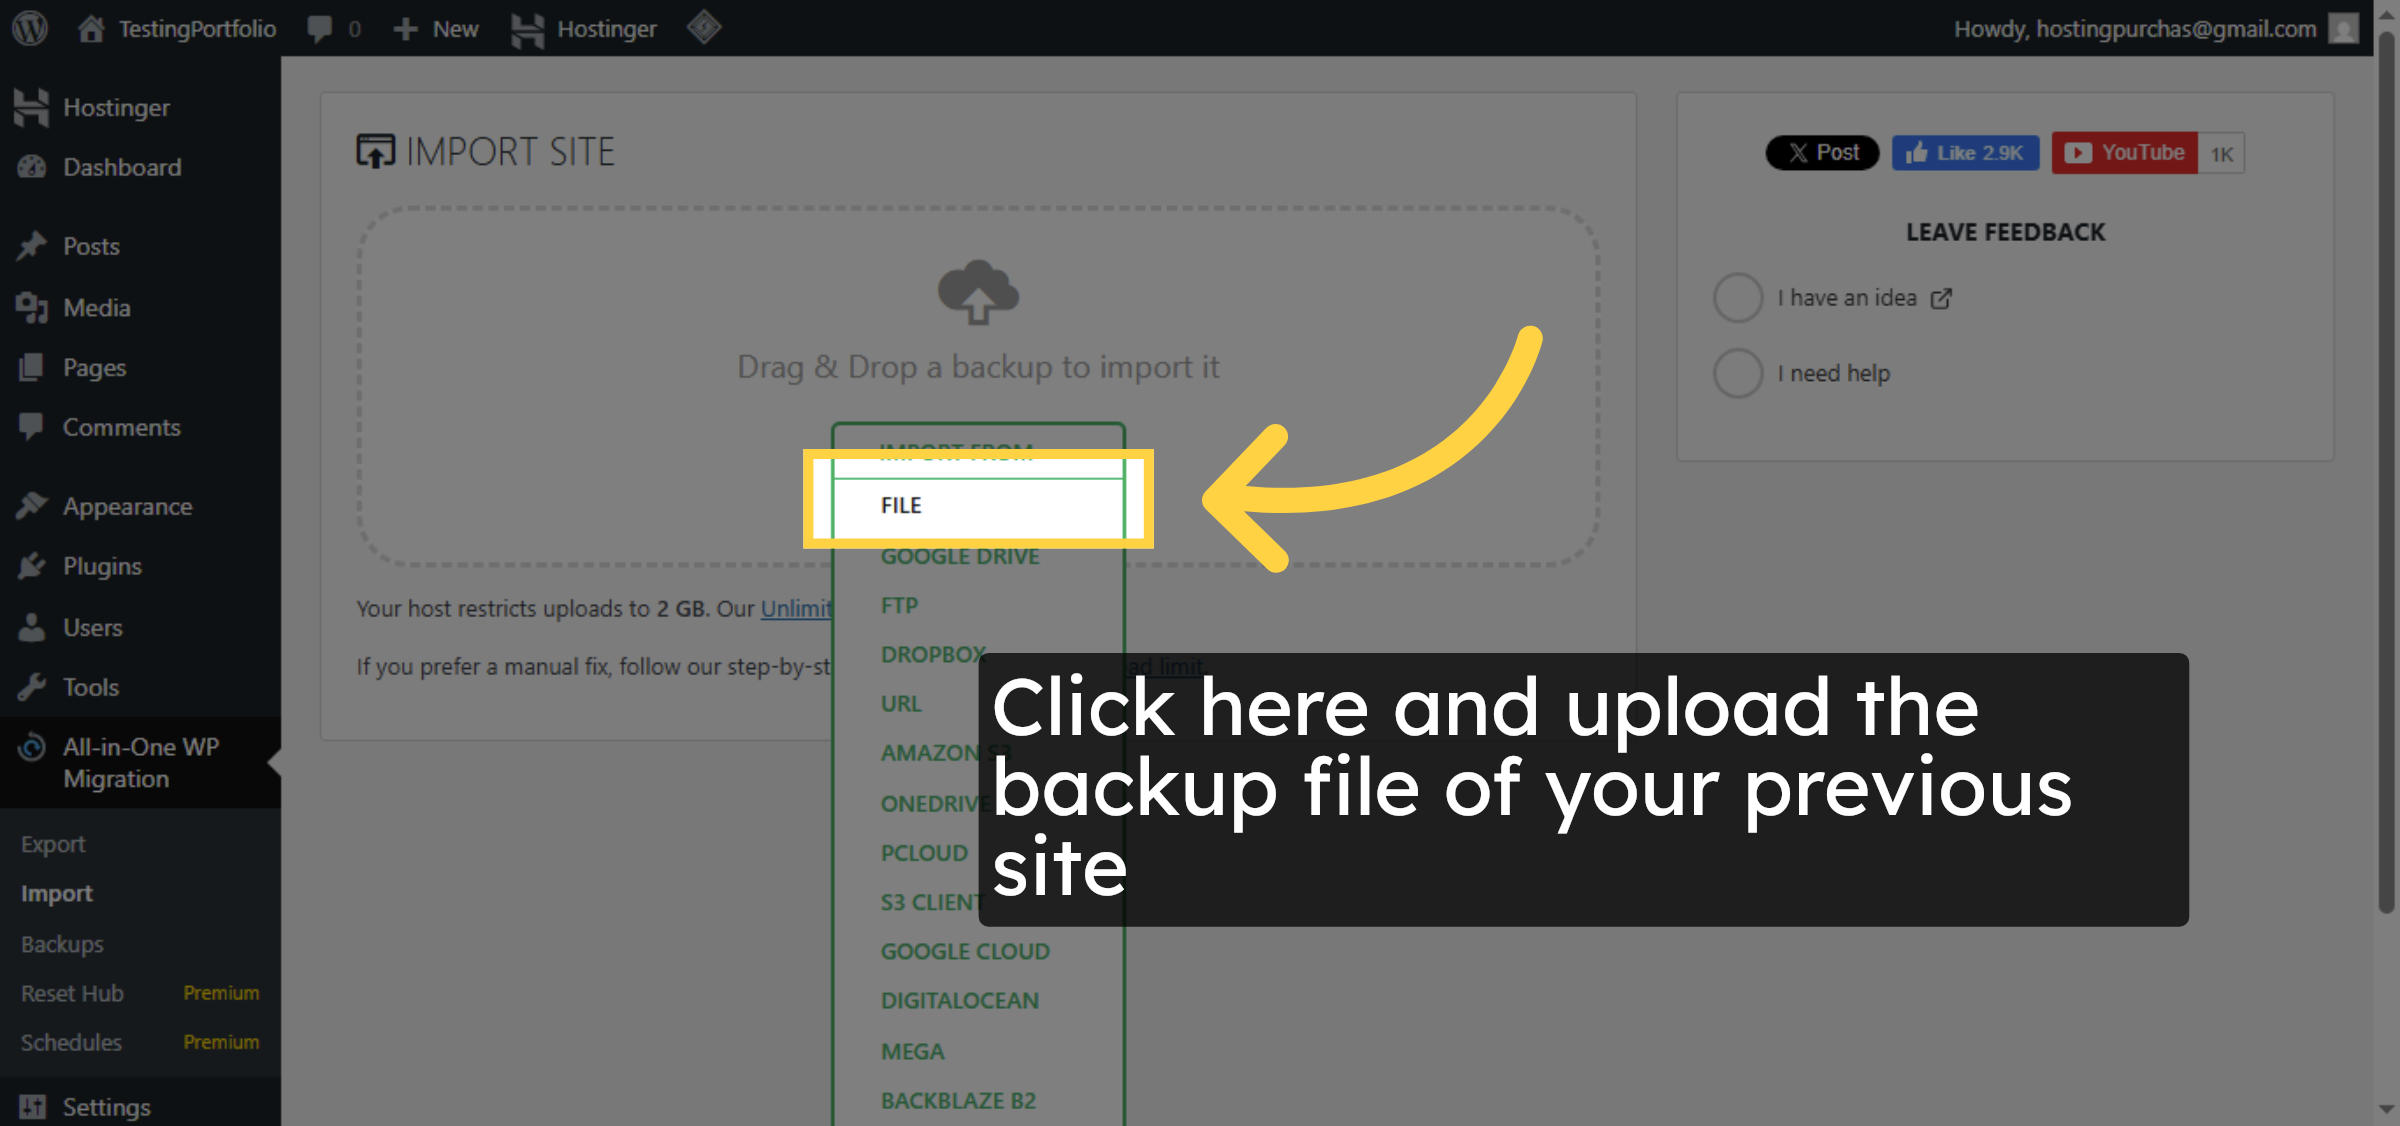The width and height of the screenshot is (2400, 1126).
Task: Choose GOOGLE DRIVE as the import source
Action: [x=959, y=556]
